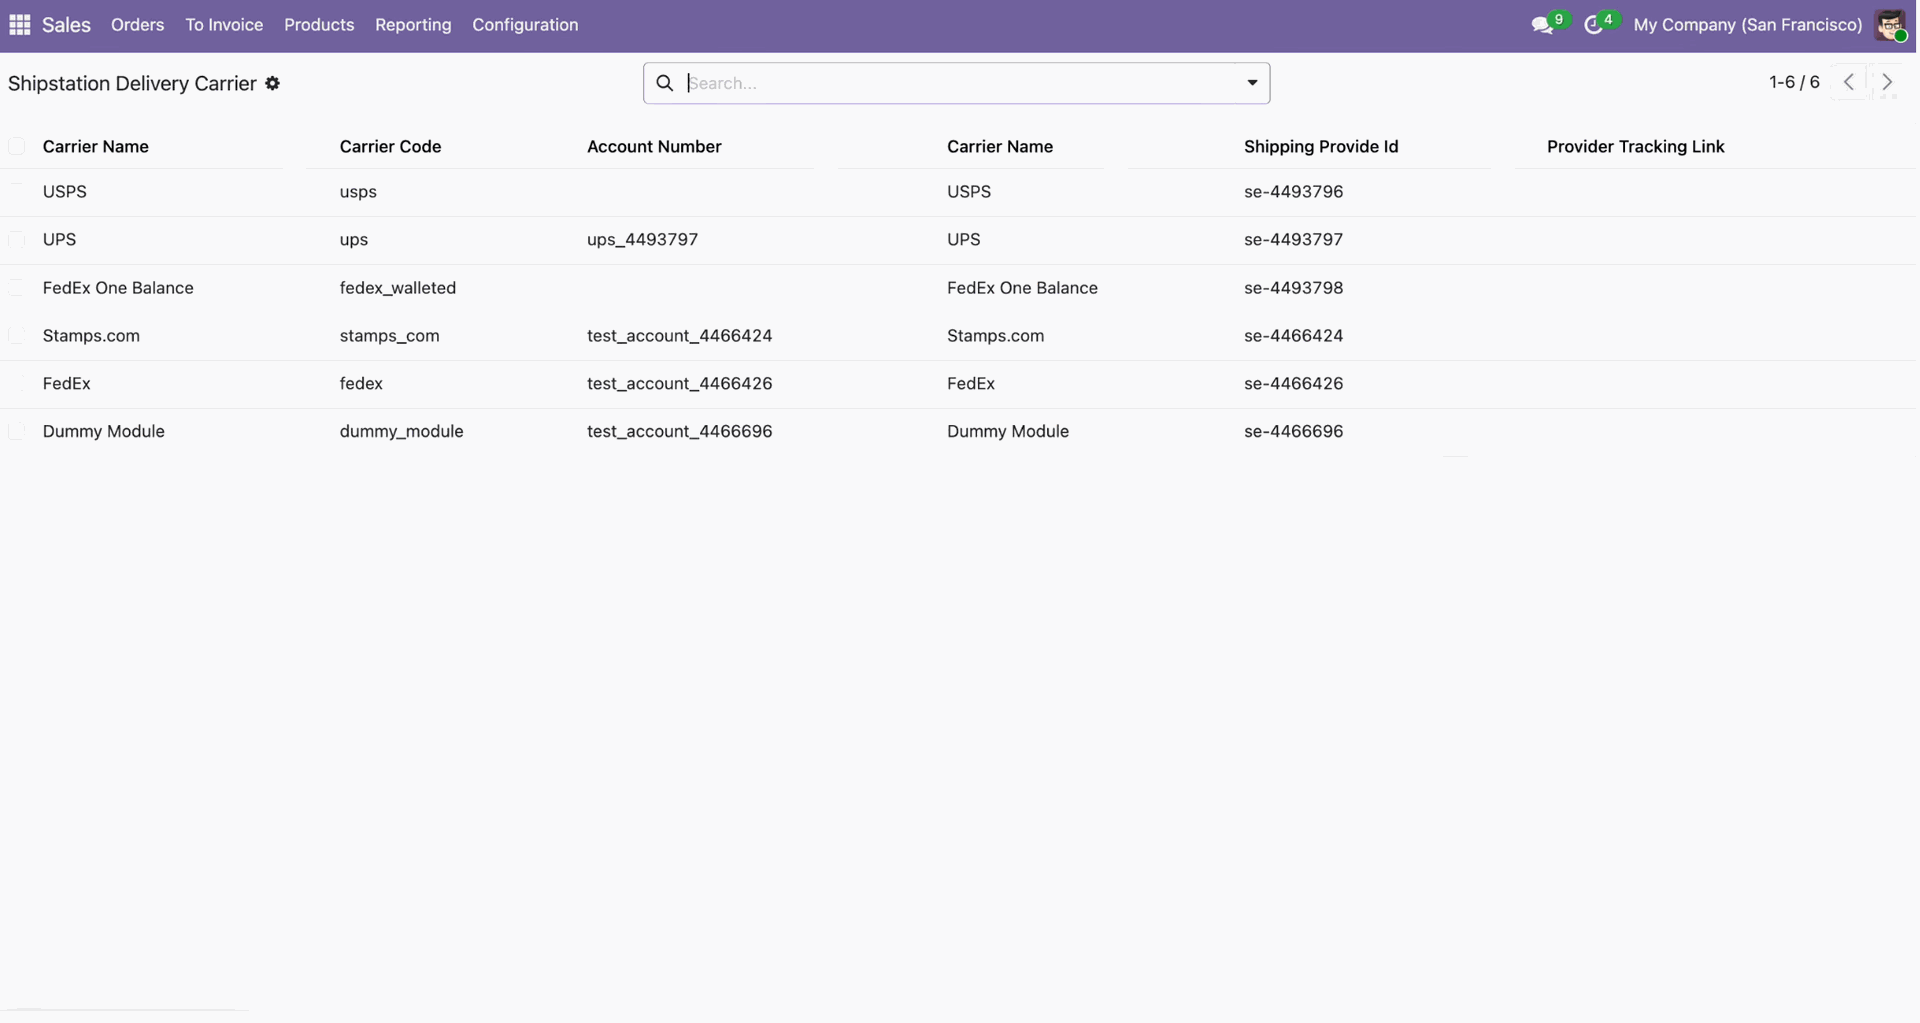The height and width of the screenshot is (1023, 1920).
Task: Open the Orders menu
Action: [137, 25]
